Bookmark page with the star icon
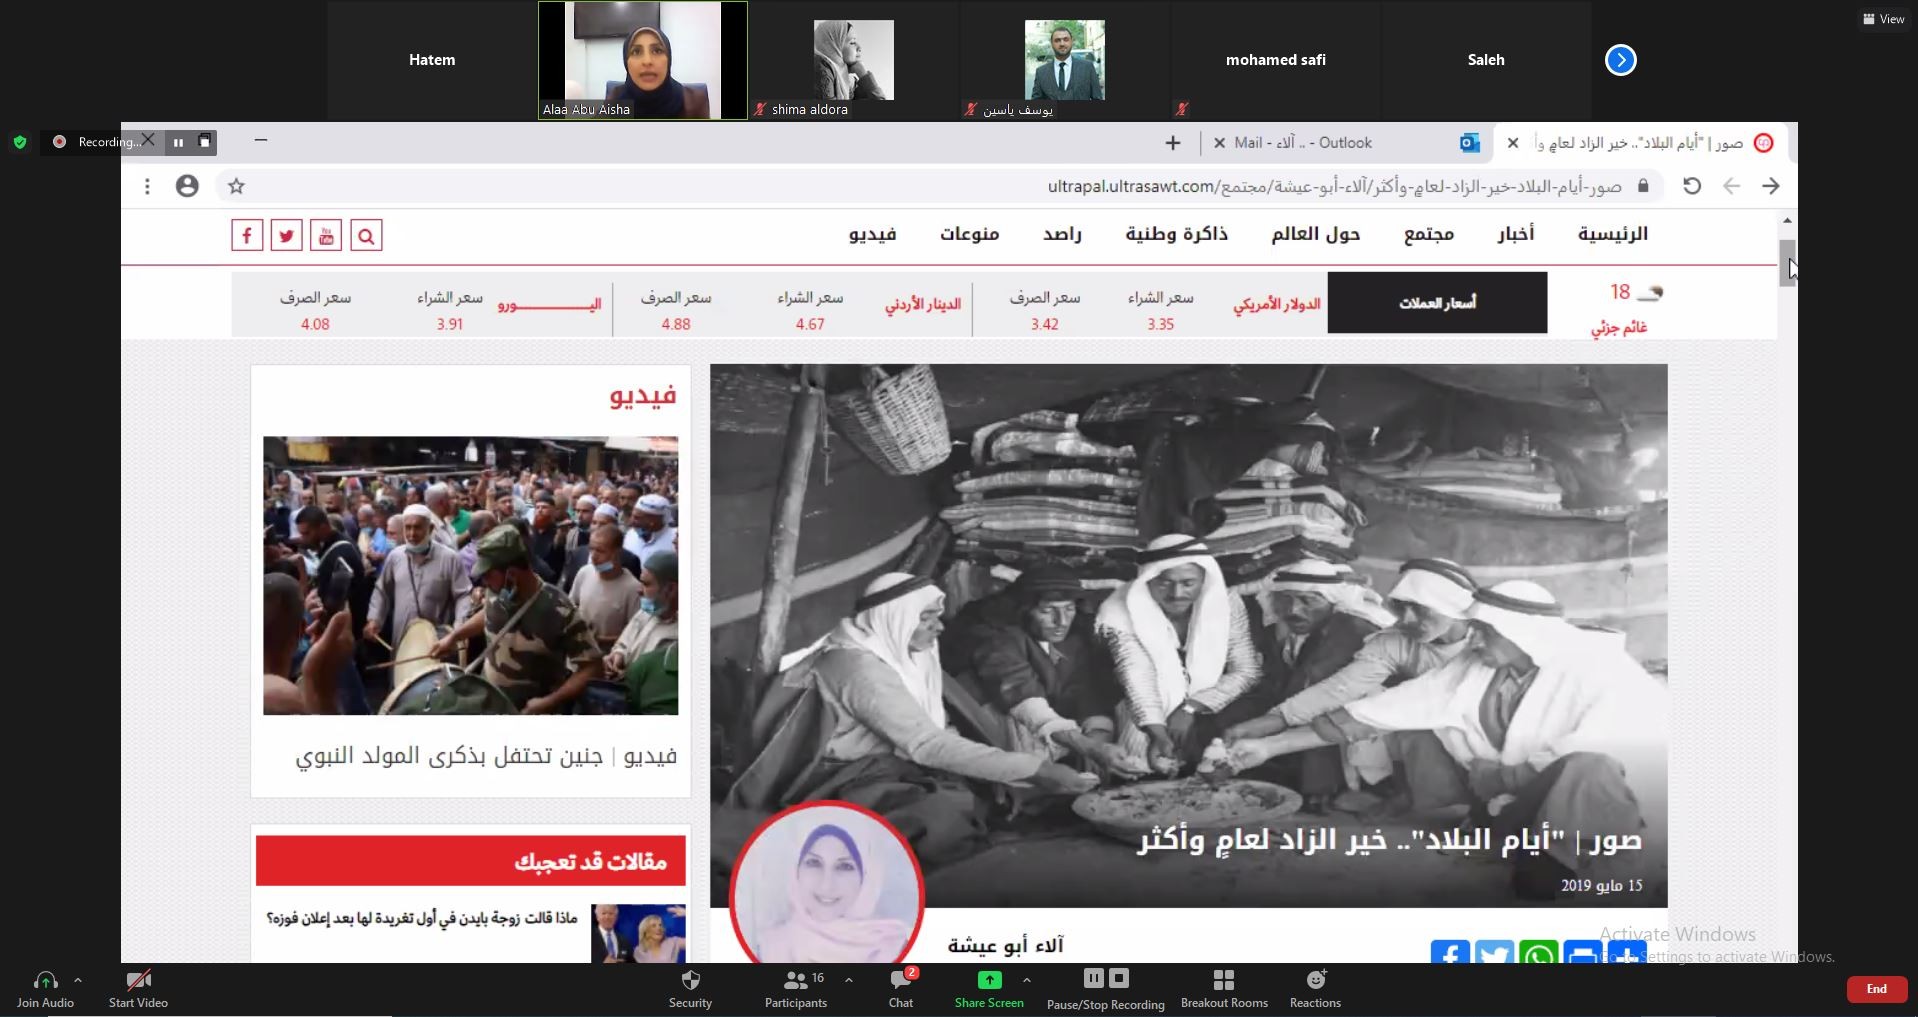1918x1017 pixels. pos(236,186)
